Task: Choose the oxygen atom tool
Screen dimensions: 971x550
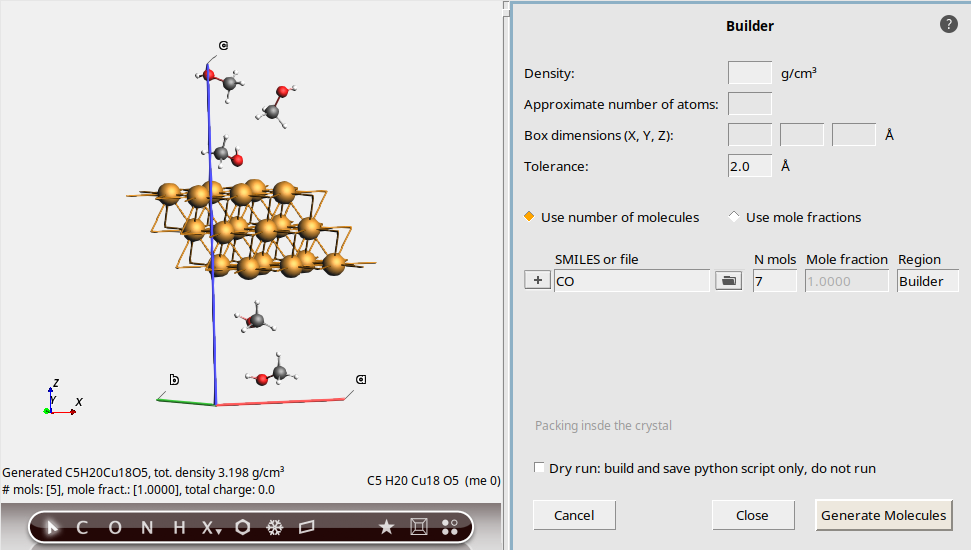Action: coord(114,528)
